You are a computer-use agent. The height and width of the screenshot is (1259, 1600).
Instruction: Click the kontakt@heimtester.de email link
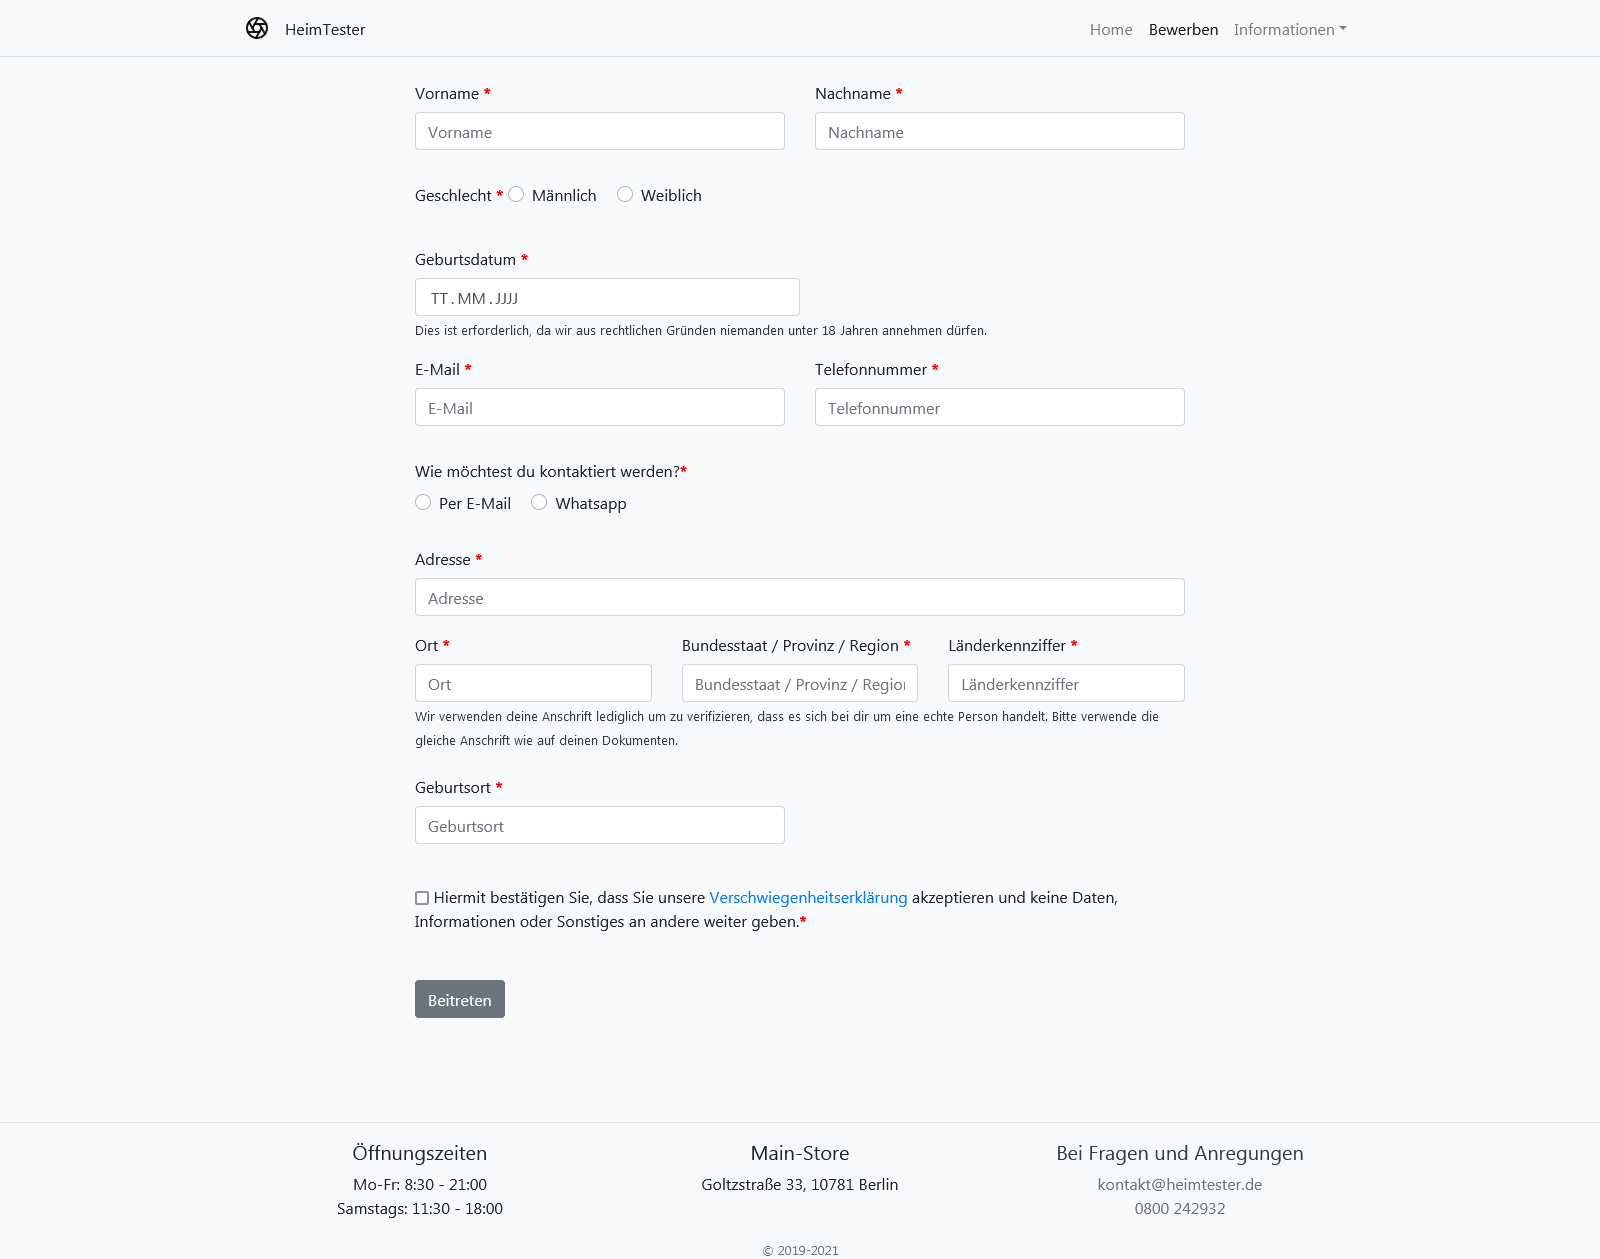[x=1180, y=1185]
